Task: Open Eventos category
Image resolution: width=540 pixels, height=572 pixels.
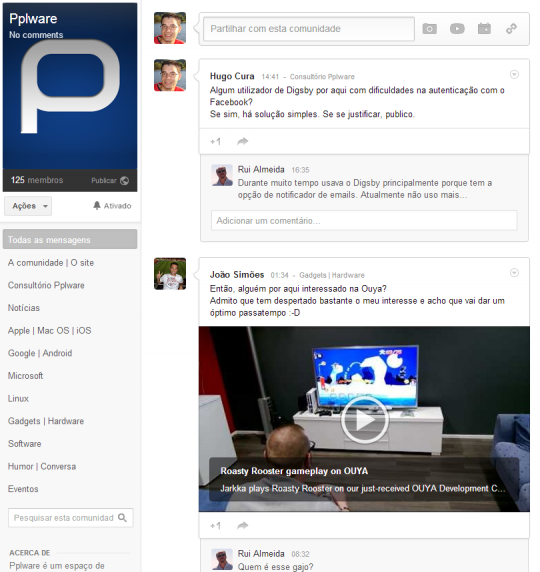Action: coord(23,489)
